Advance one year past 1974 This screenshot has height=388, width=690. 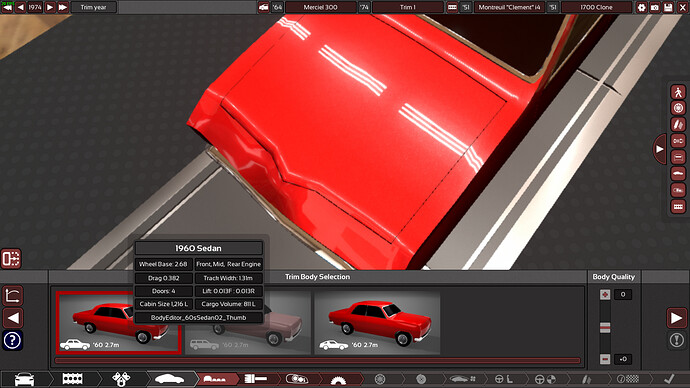pos(50,7)
